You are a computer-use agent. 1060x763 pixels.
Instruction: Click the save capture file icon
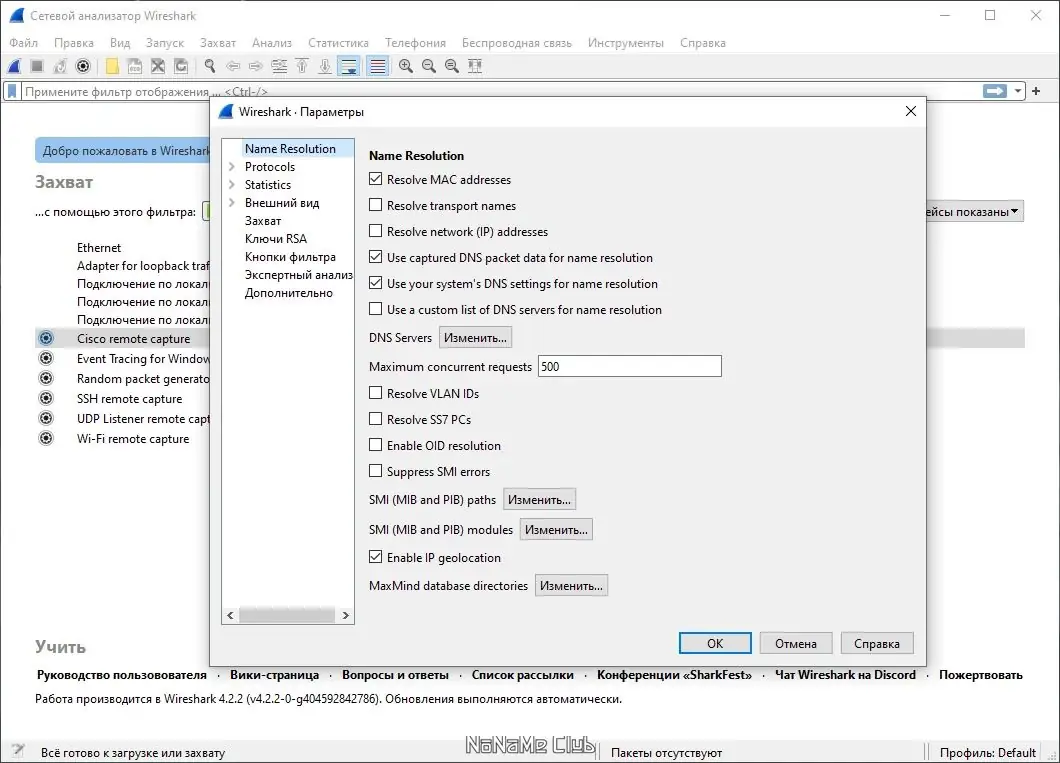(x=135, y=66)
